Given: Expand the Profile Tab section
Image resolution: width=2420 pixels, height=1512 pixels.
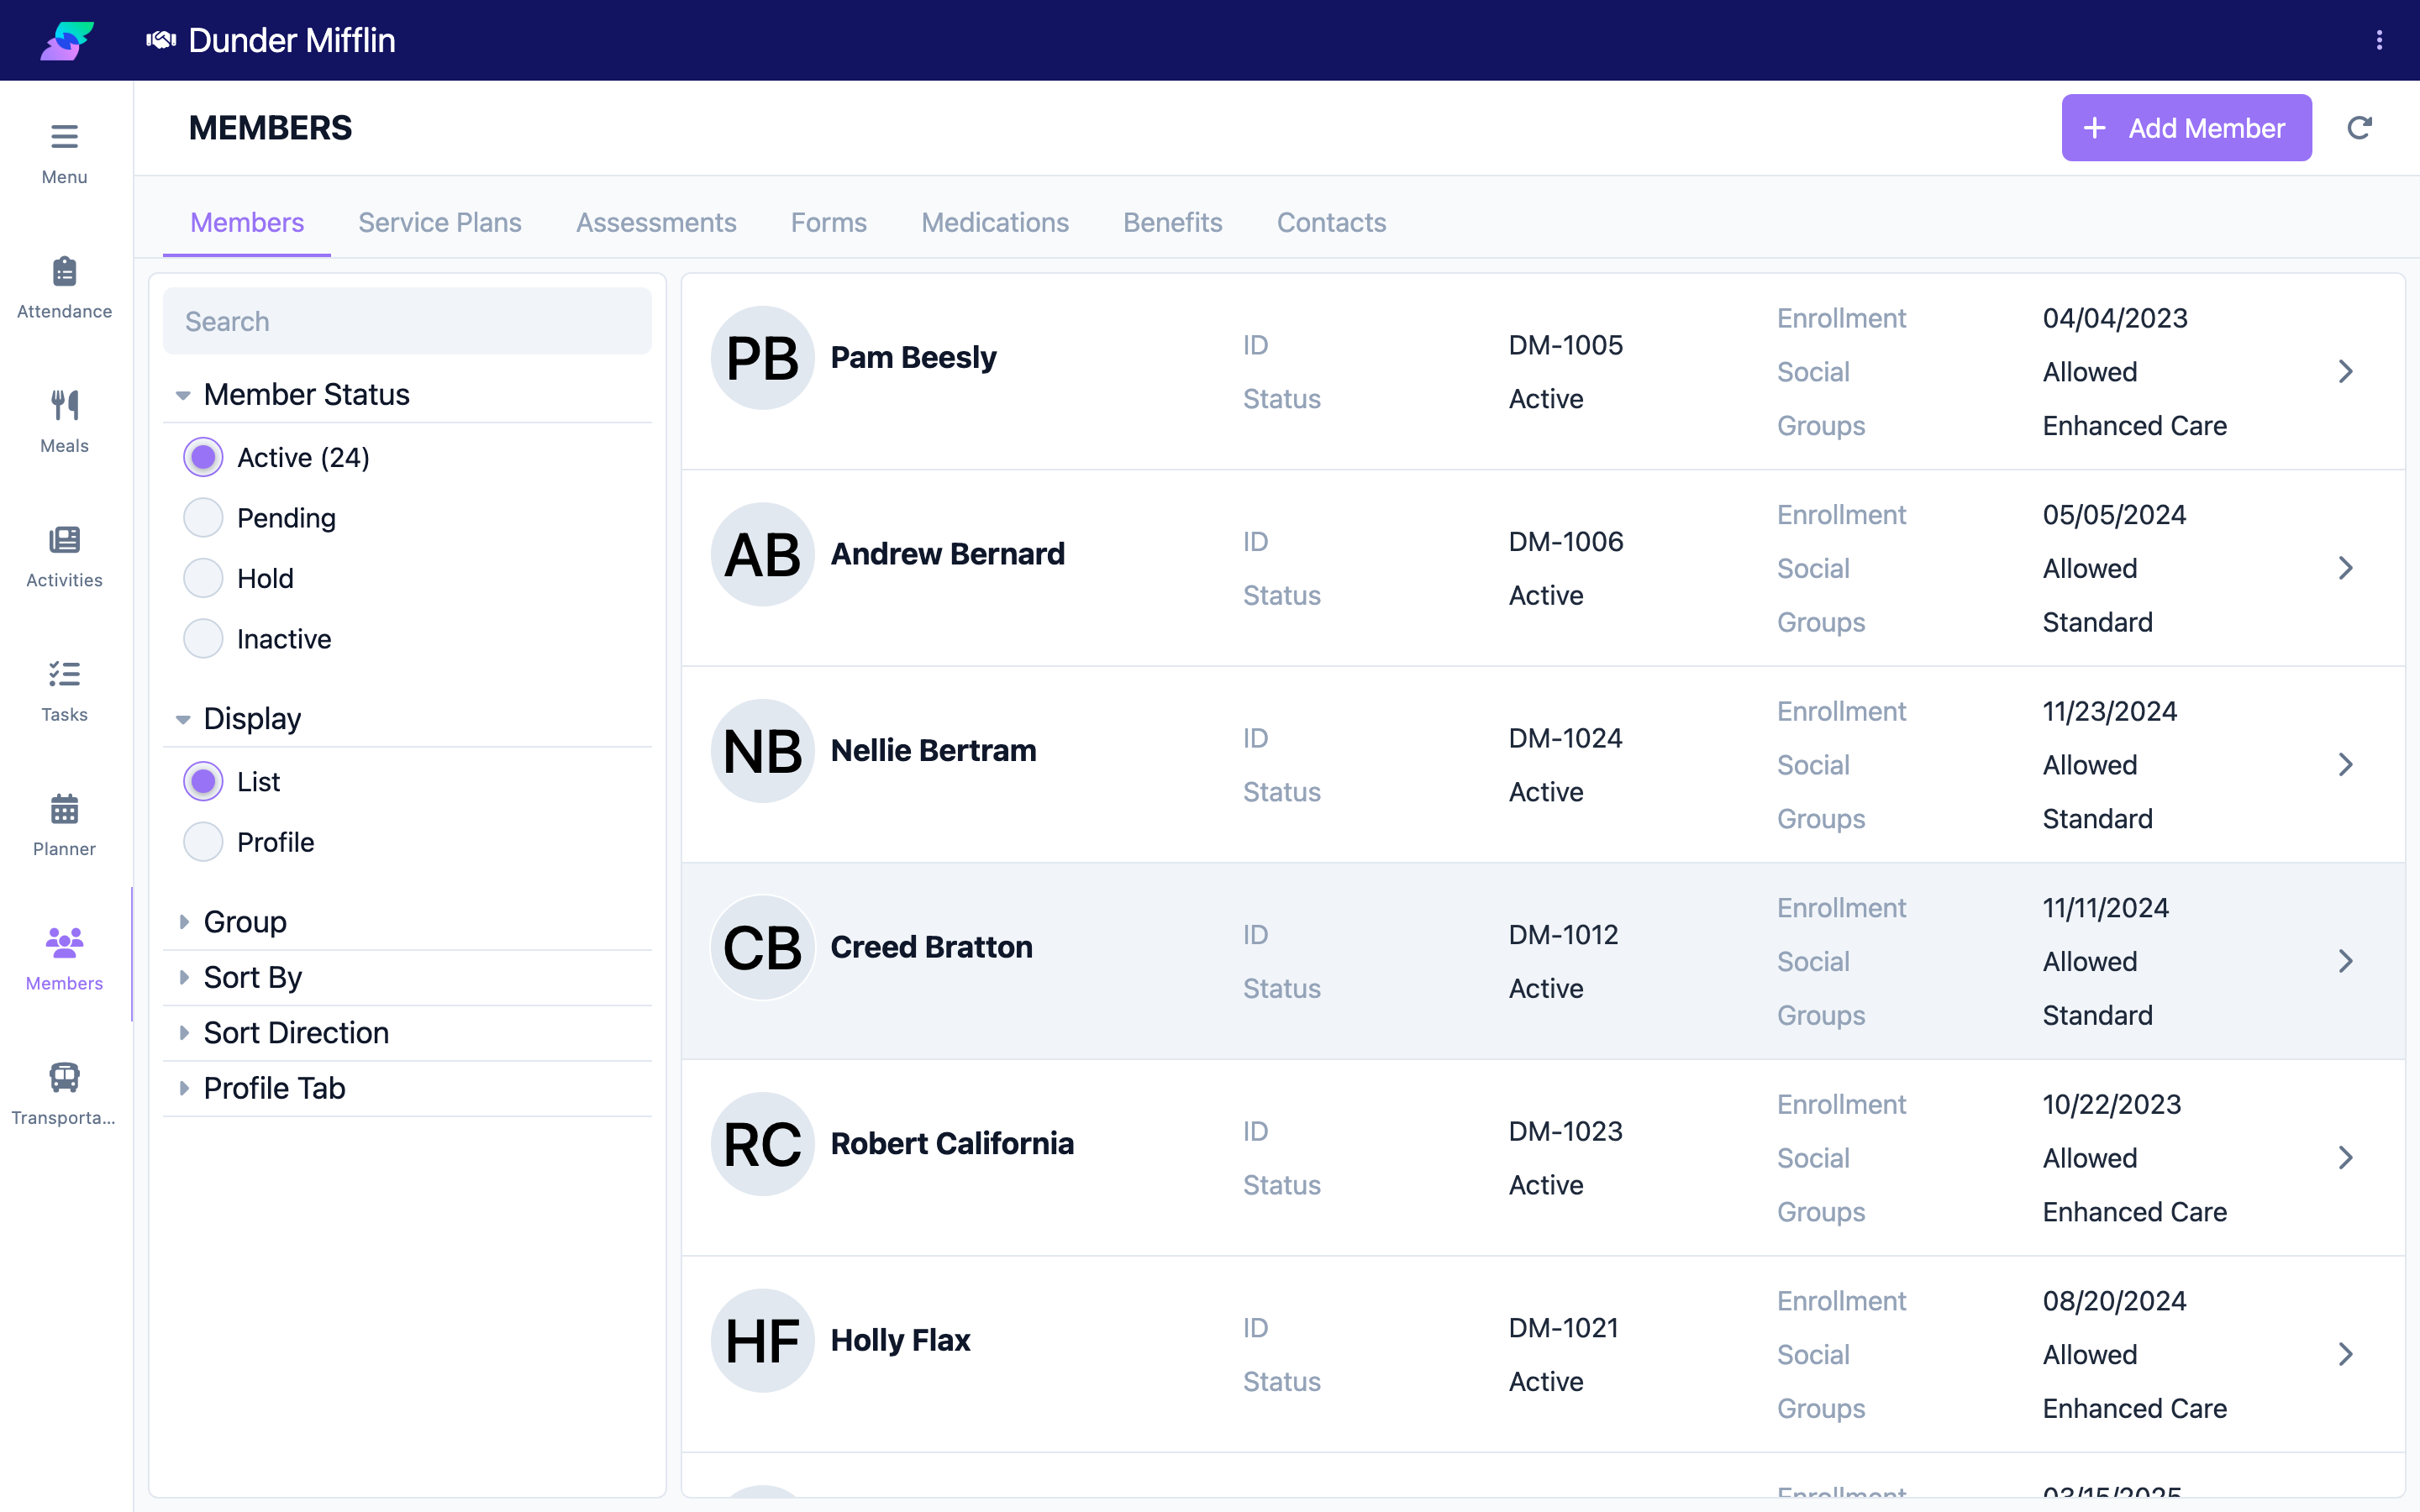Looking at the screenshot, I should point(407,1088).
